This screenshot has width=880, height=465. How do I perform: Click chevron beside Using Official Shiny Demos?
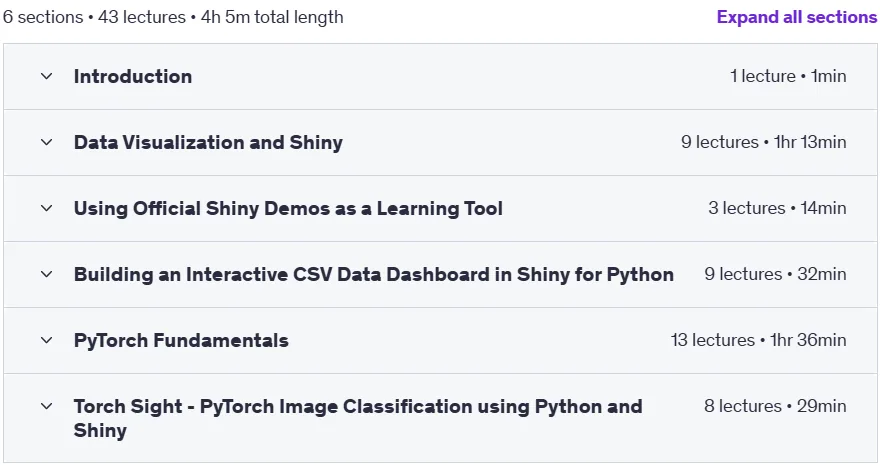[47, 208]
